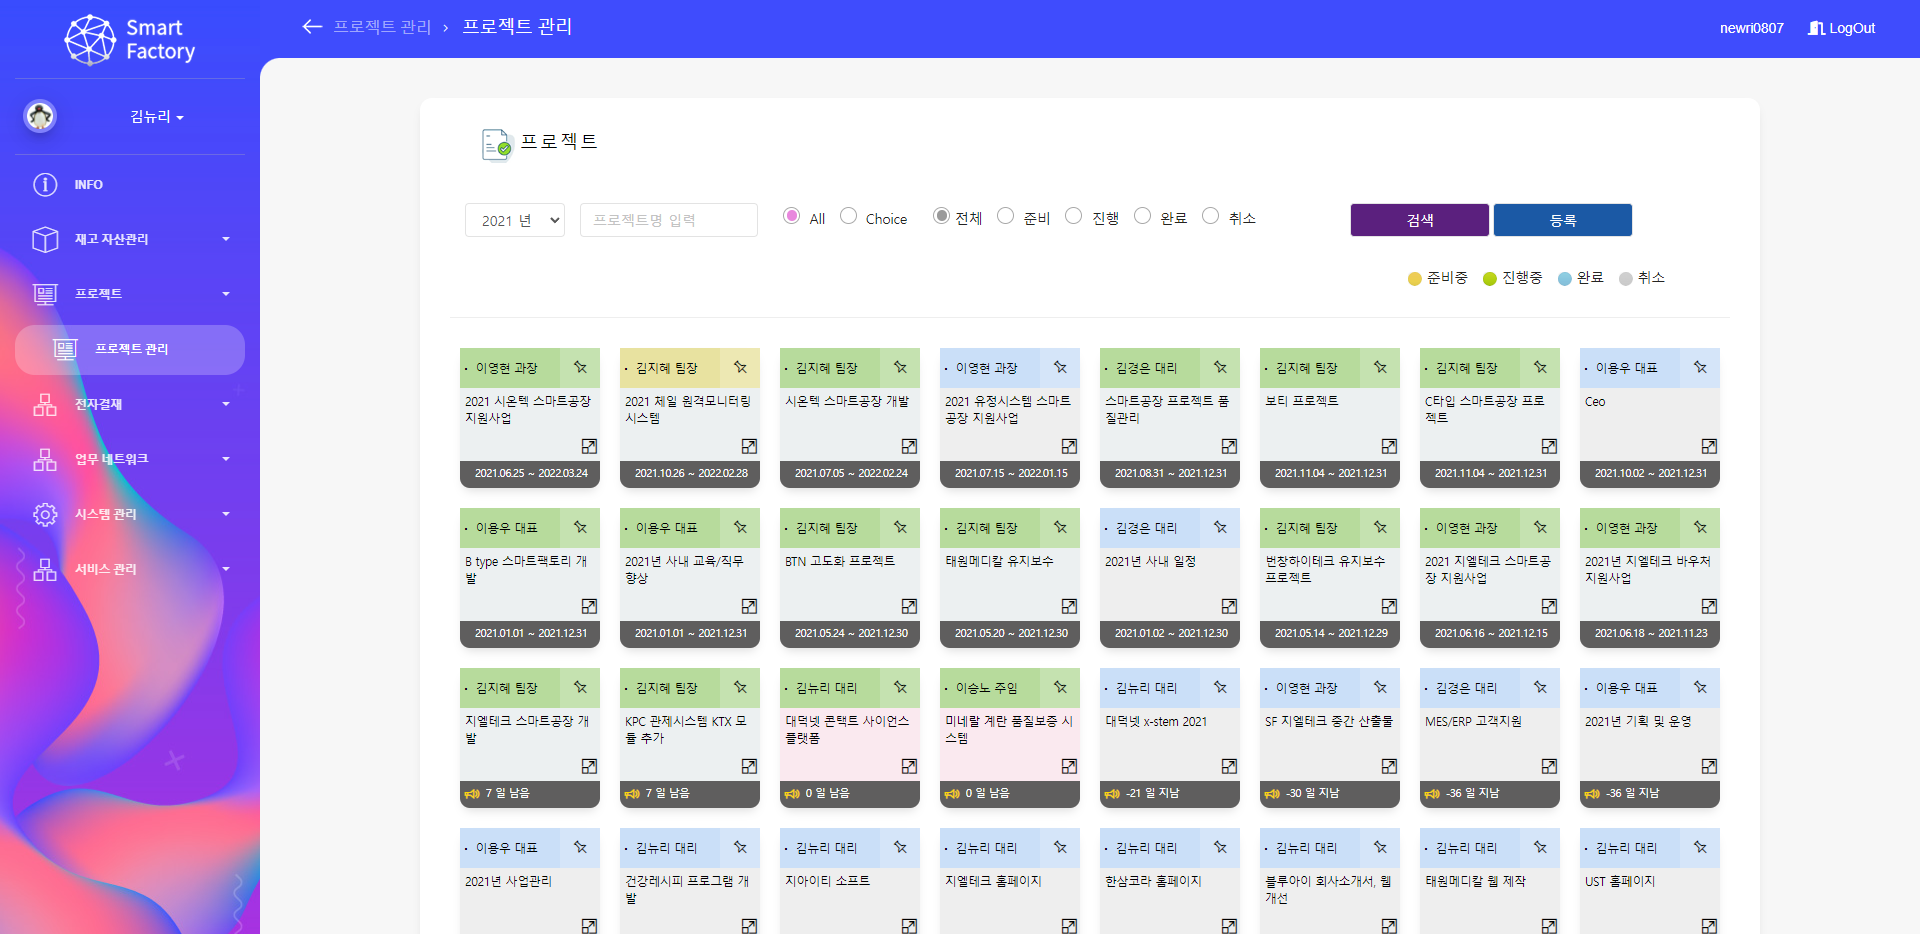The image size is (1920, 934).
Task: Open expand icon on BTN 고도화 프로젝트 card
Action: [x=909, y=606]
